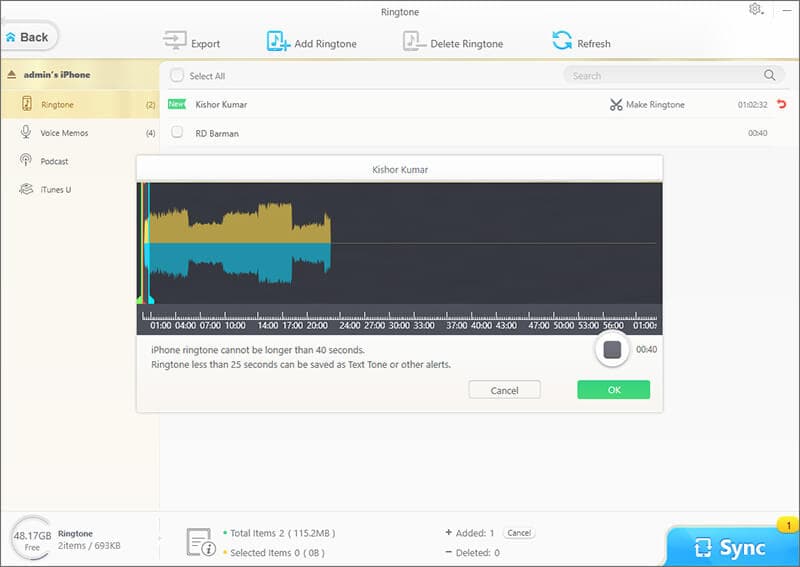
Task: Click the Make Ringtone label
Action: click(655, 105)
